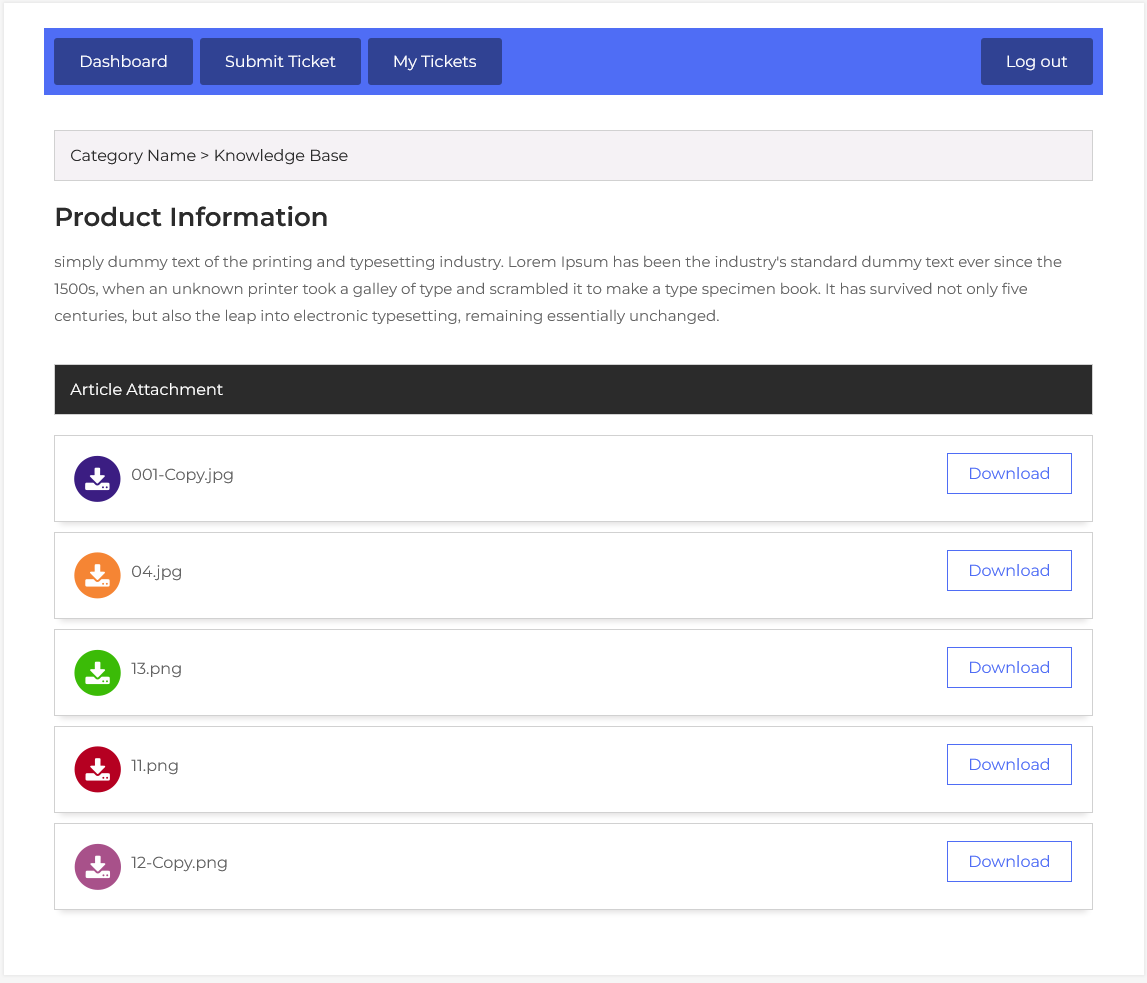Select the 12-Copy.png file name text

179,863
